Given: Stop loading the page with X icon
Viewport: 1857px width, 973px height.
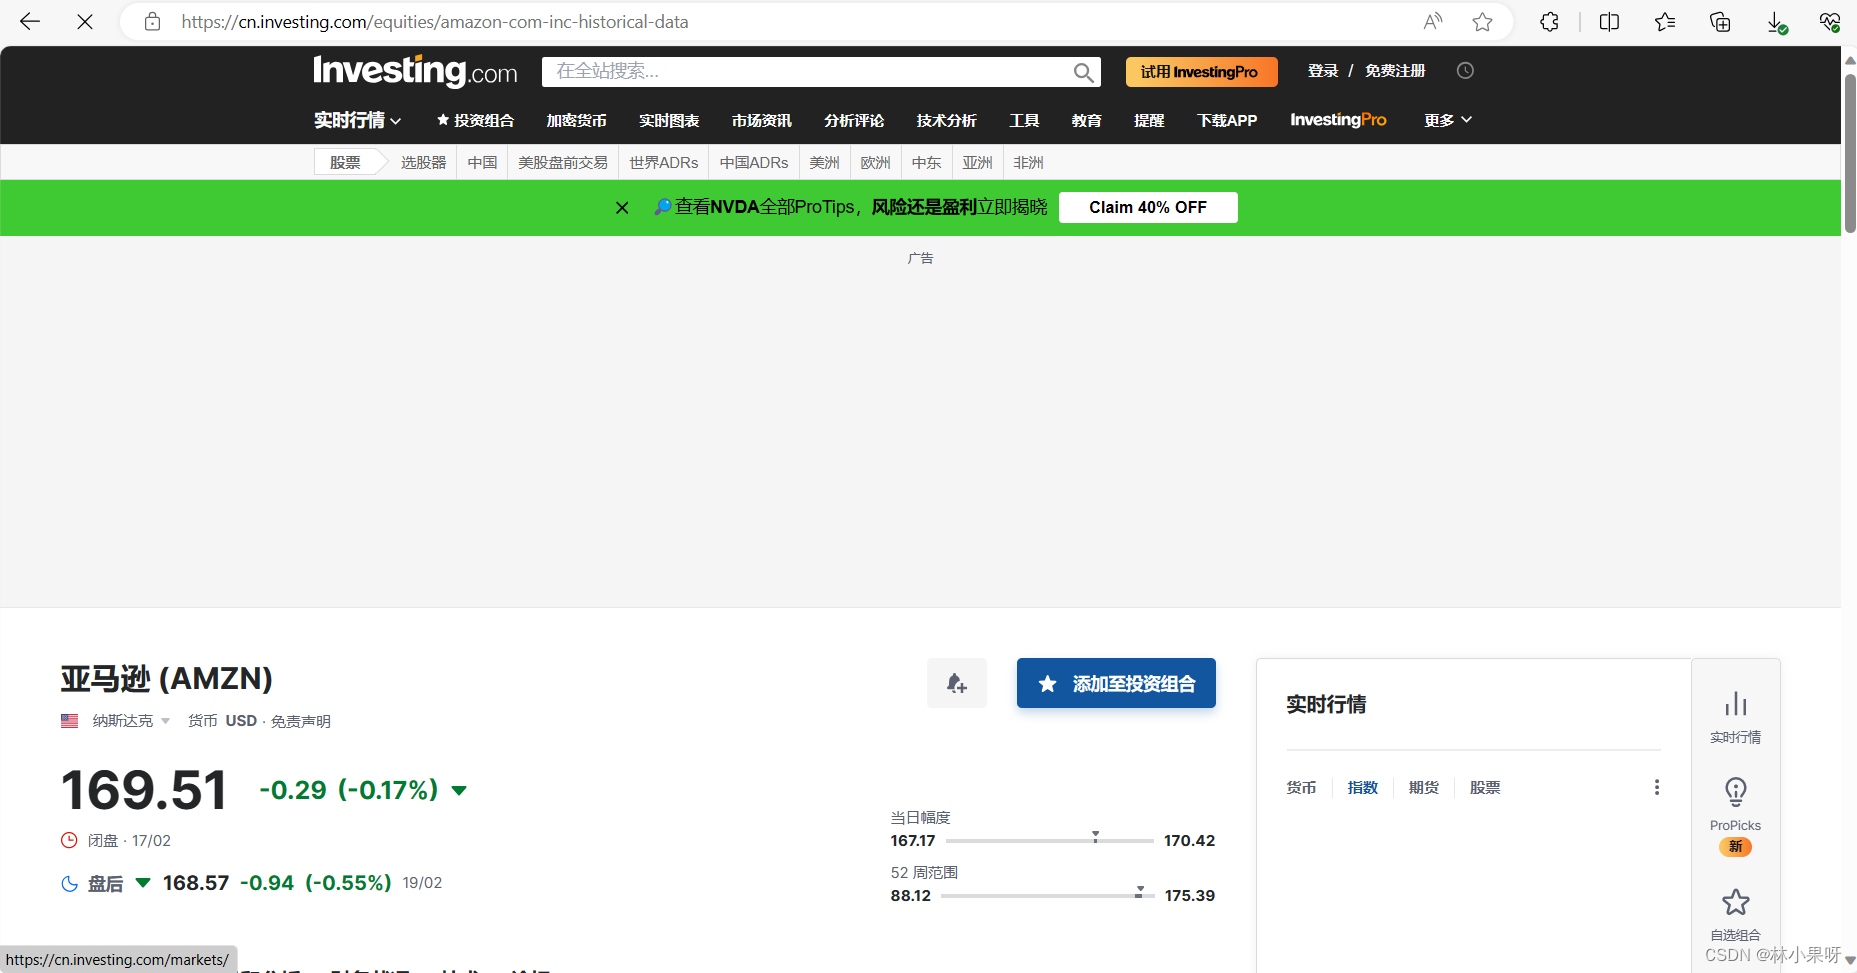Looking at the screenshot, I should pos(85,21).
